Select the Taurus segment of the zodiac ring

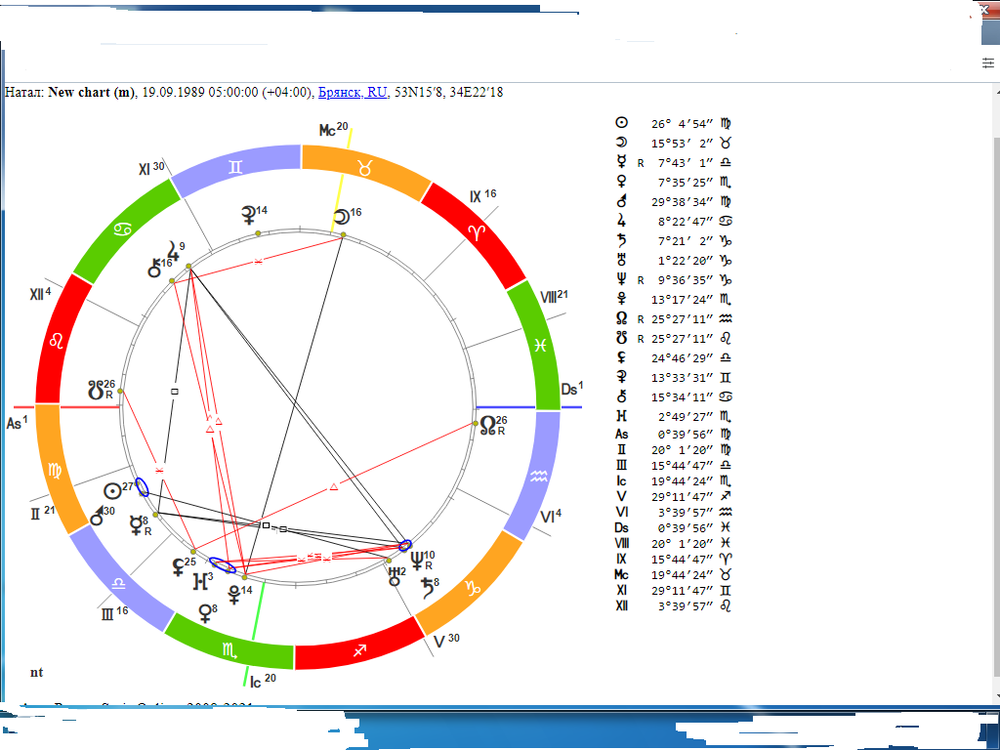coord(365,169)
